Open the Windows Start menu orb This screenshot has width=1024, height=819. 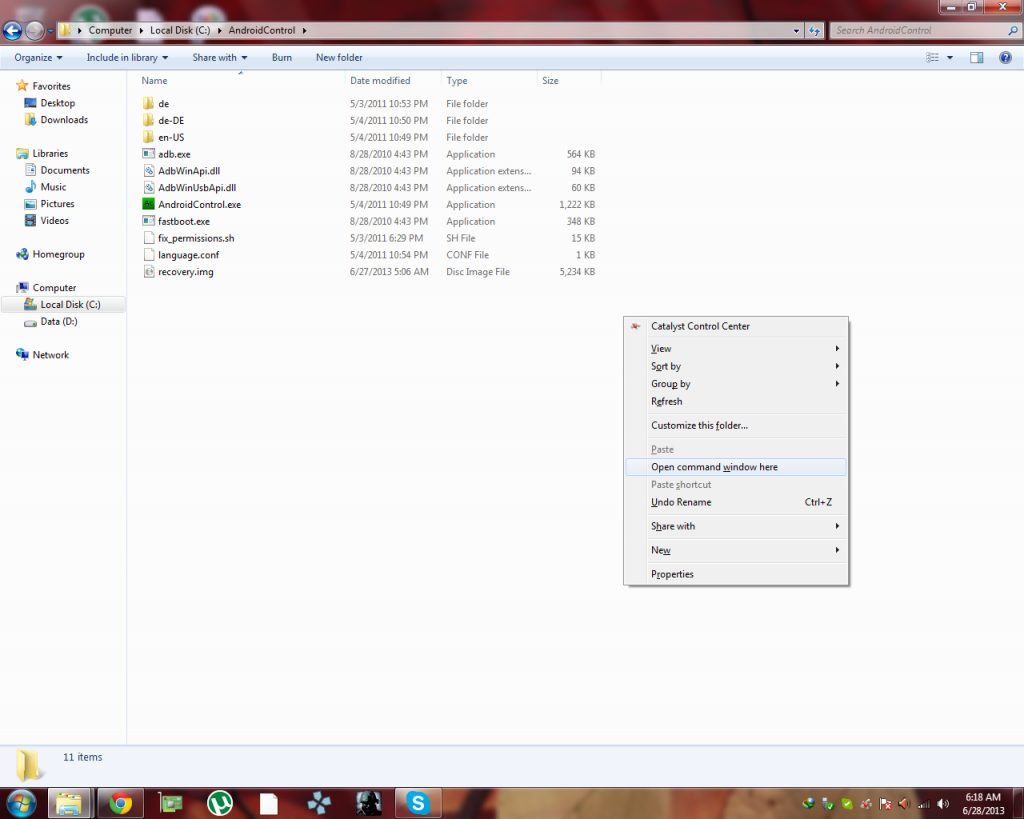[x=22, y=803]
